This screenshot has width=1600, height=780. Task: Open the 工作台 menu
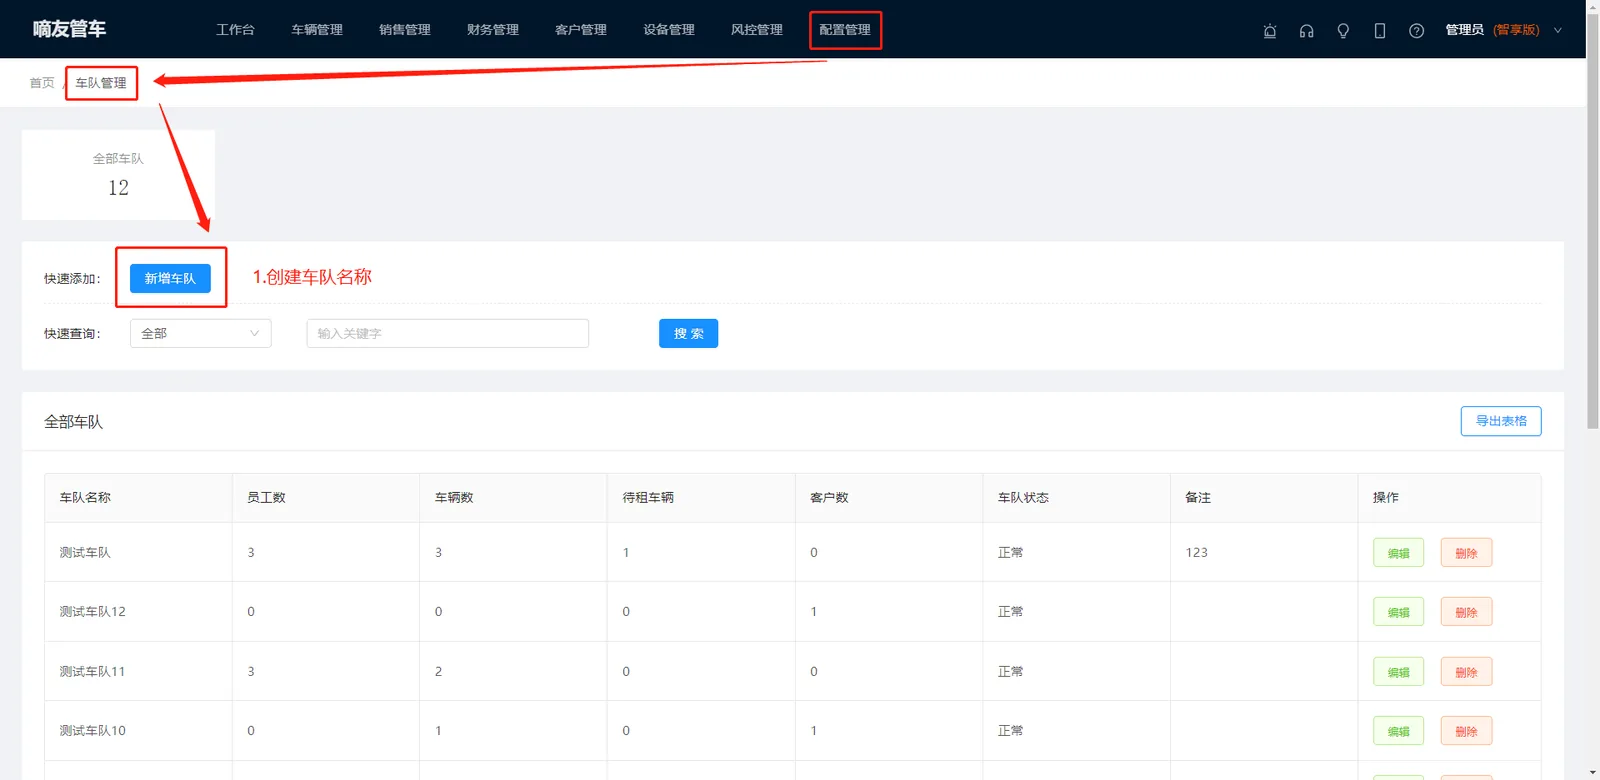(x=235, y=30)
